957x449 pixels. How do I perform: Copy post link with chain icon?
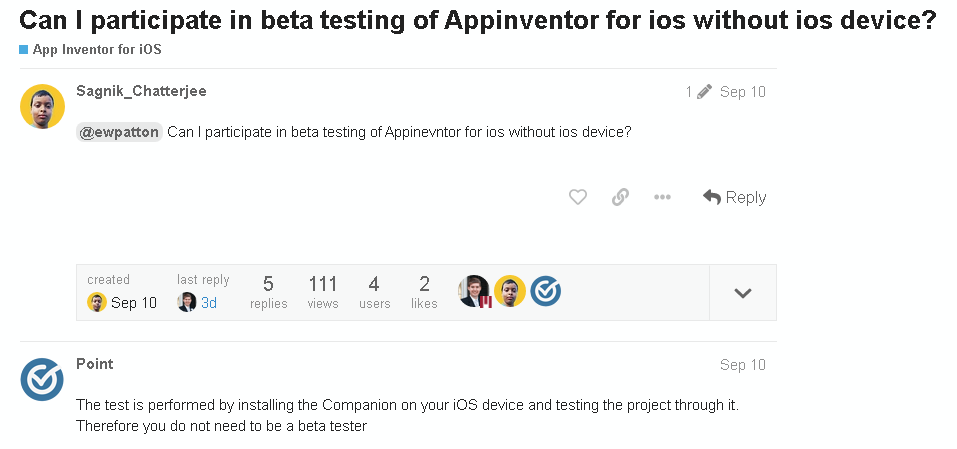pos(620,197)
